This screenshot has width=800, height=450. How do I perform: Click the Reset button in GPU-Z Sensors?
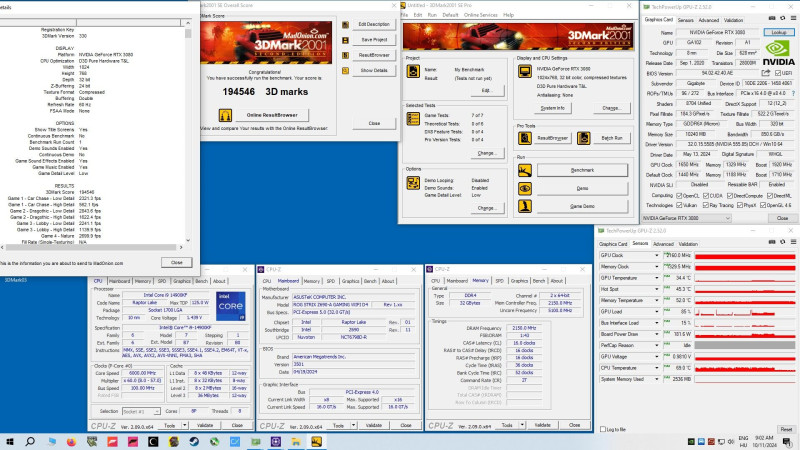point(786,430)
